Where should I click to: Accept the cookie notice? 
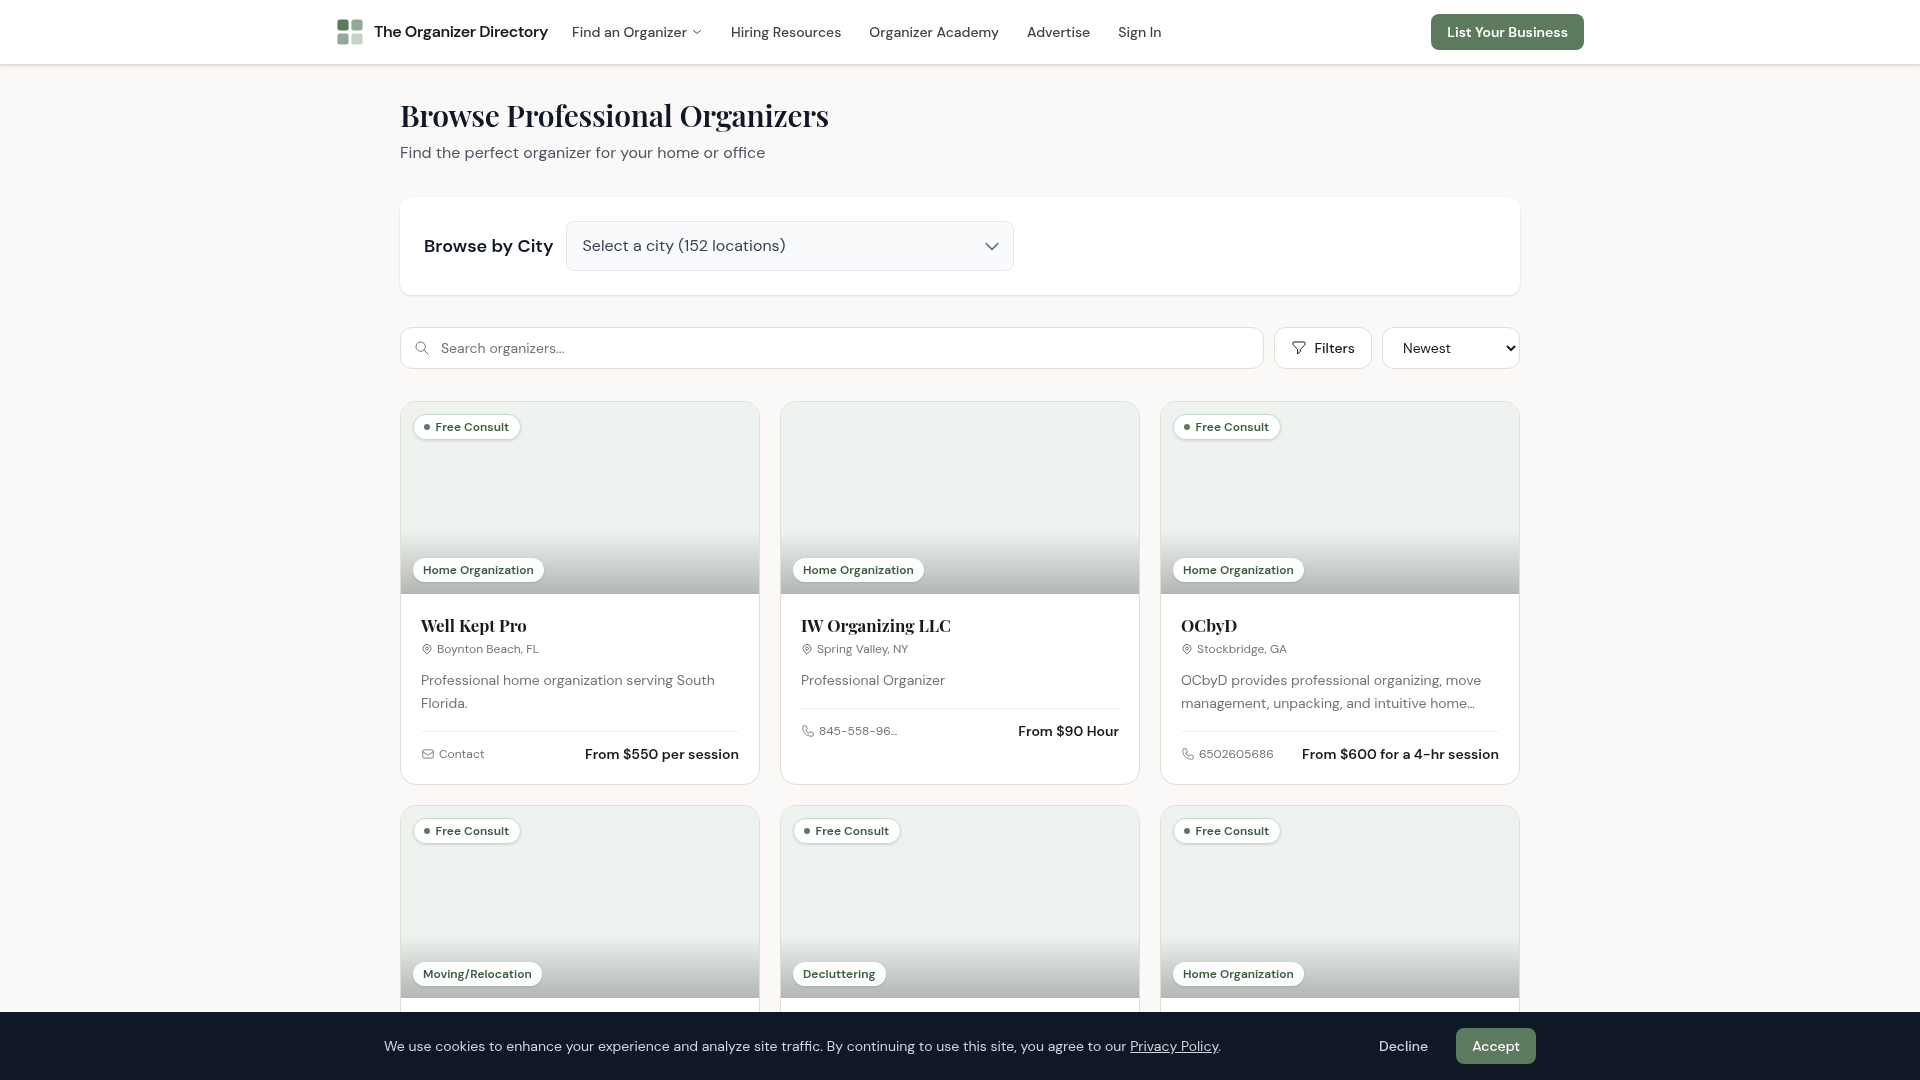1496,1046
